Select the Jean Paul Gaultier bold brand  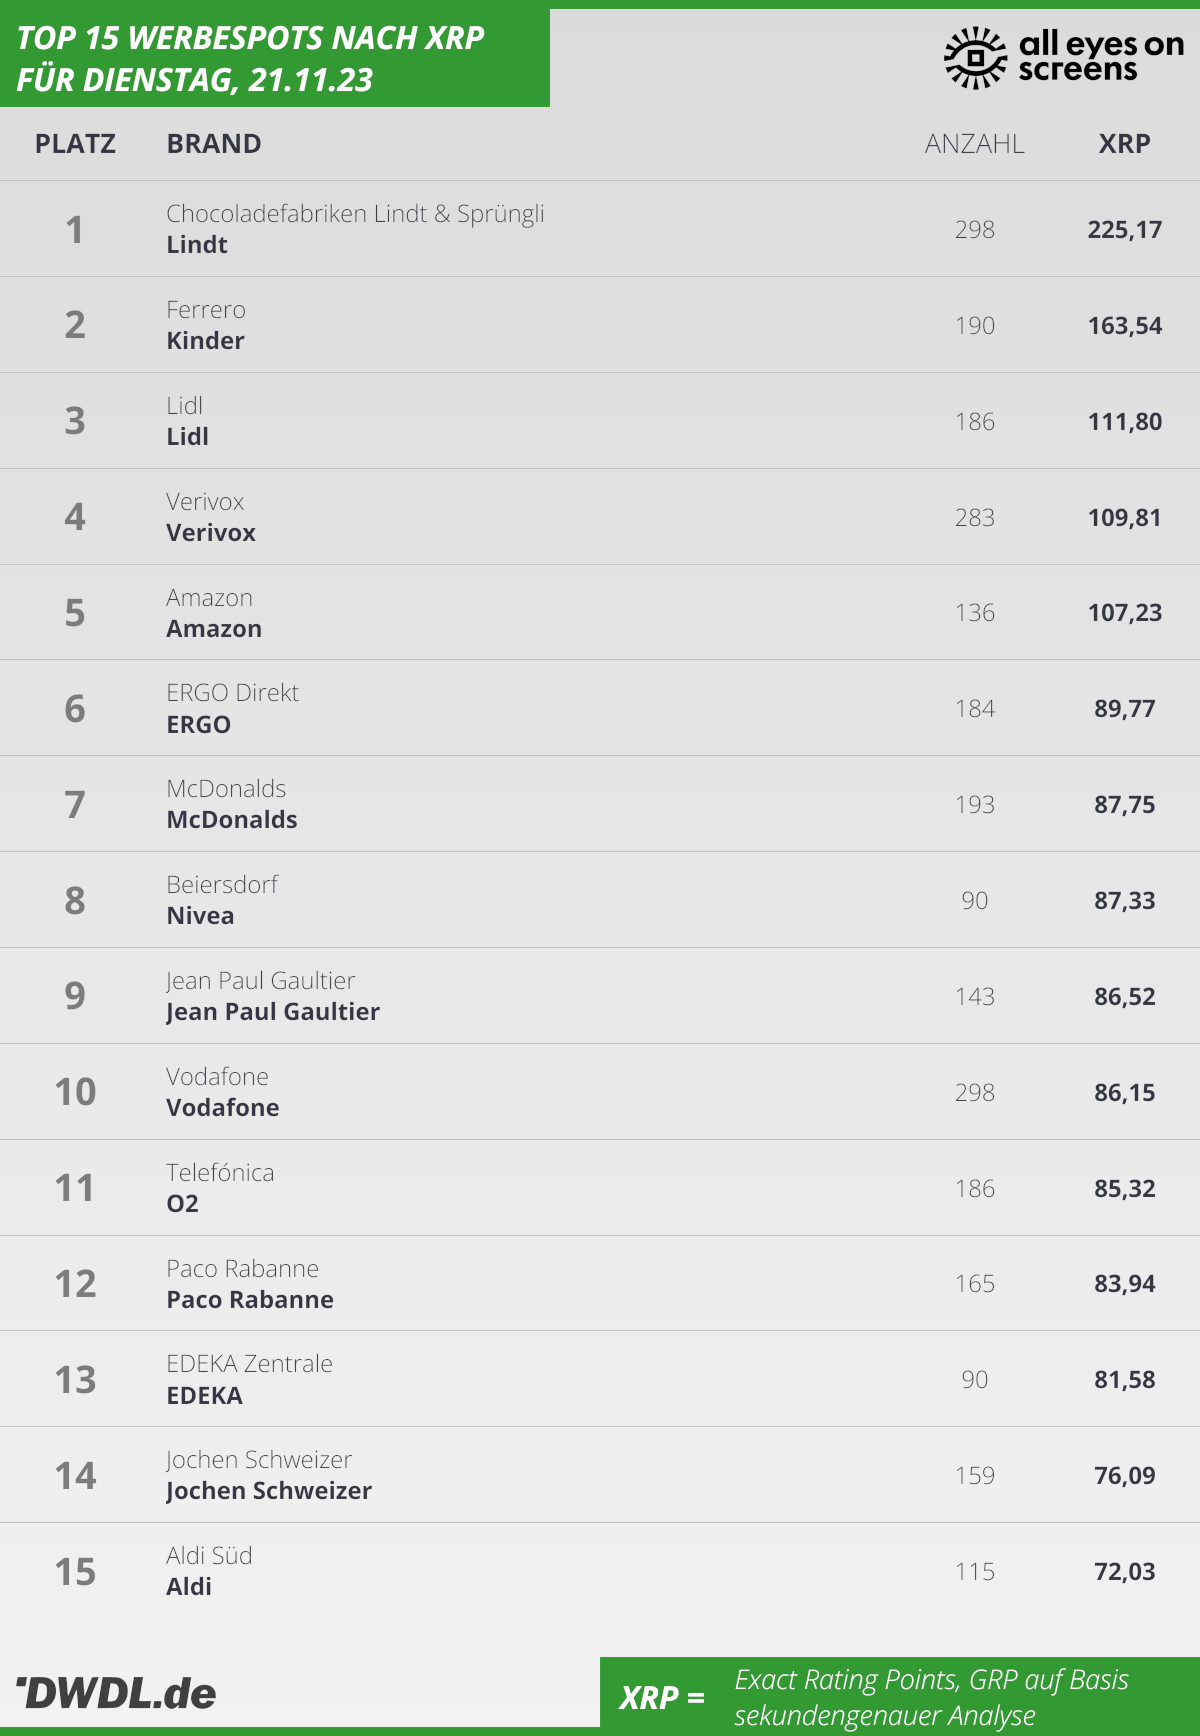tap(273, 1012)
